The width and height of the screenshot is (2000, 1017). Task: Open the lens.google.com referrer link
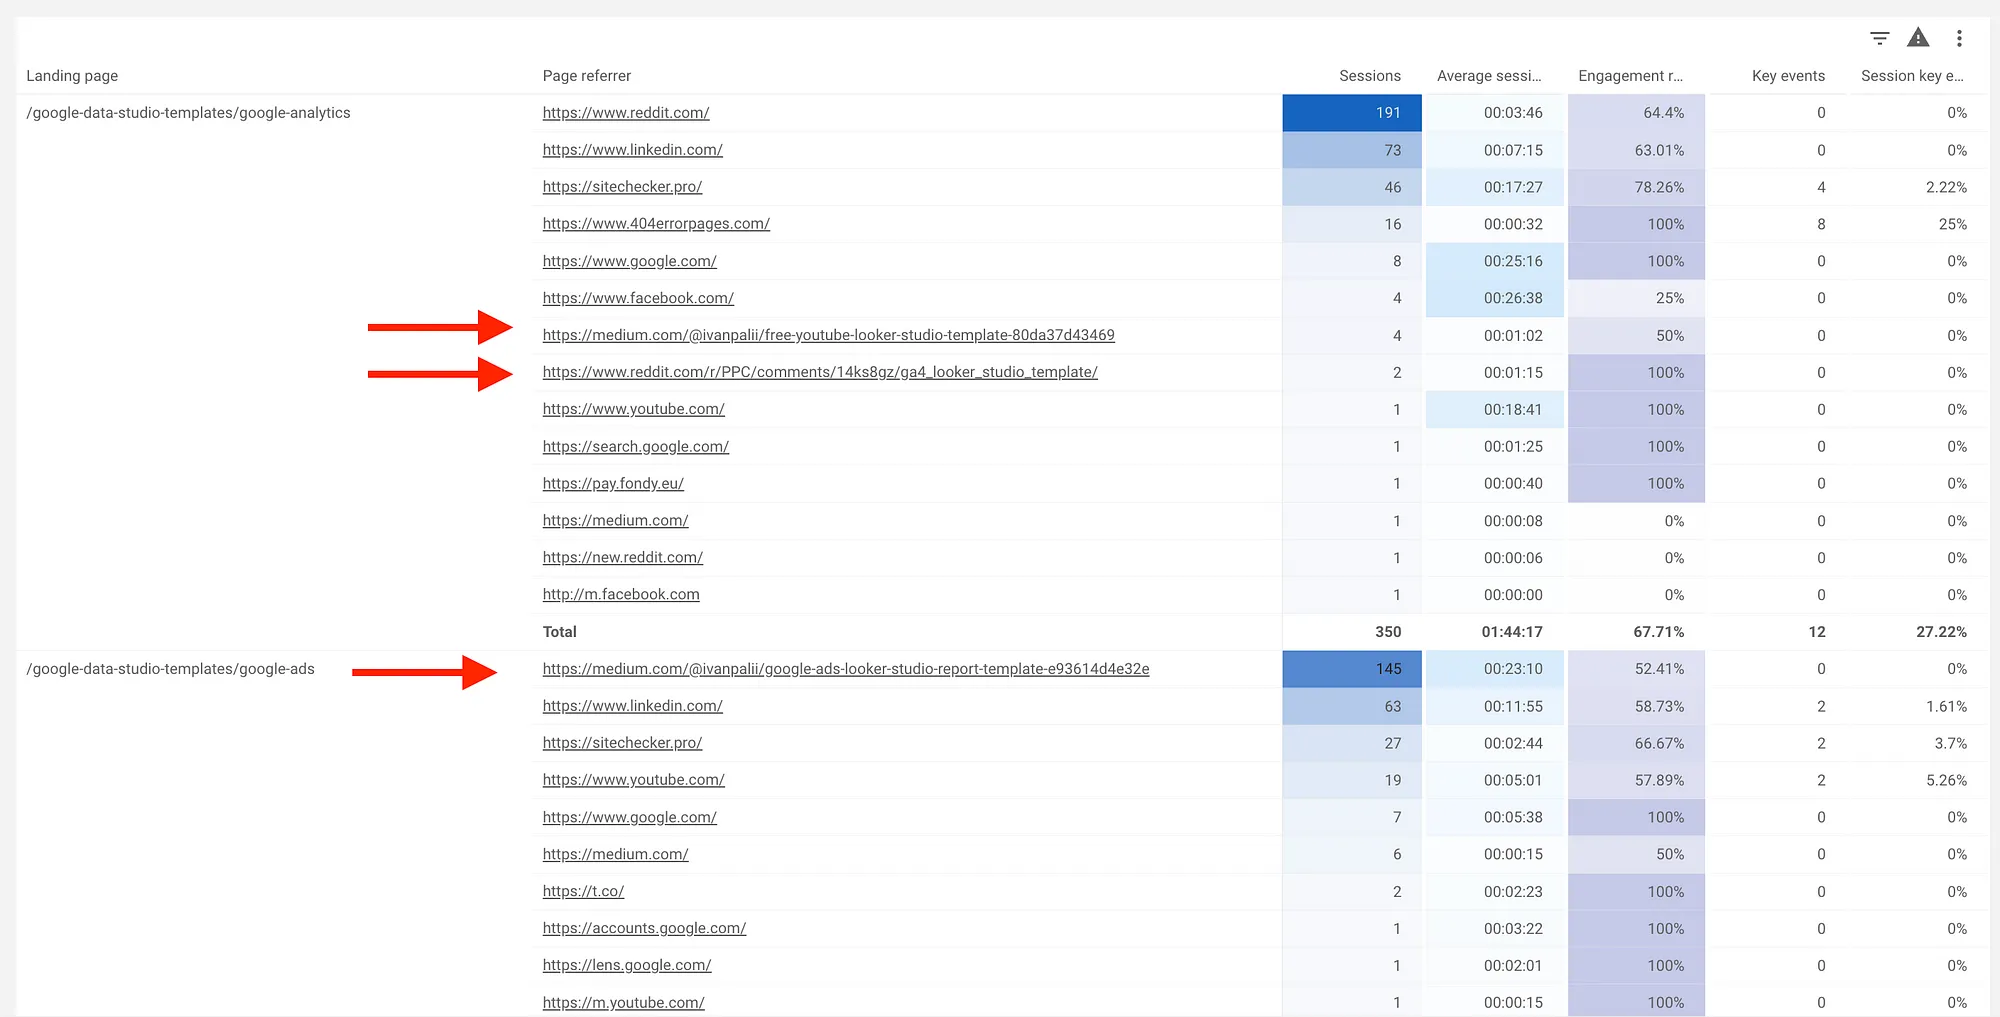(627, 965)
